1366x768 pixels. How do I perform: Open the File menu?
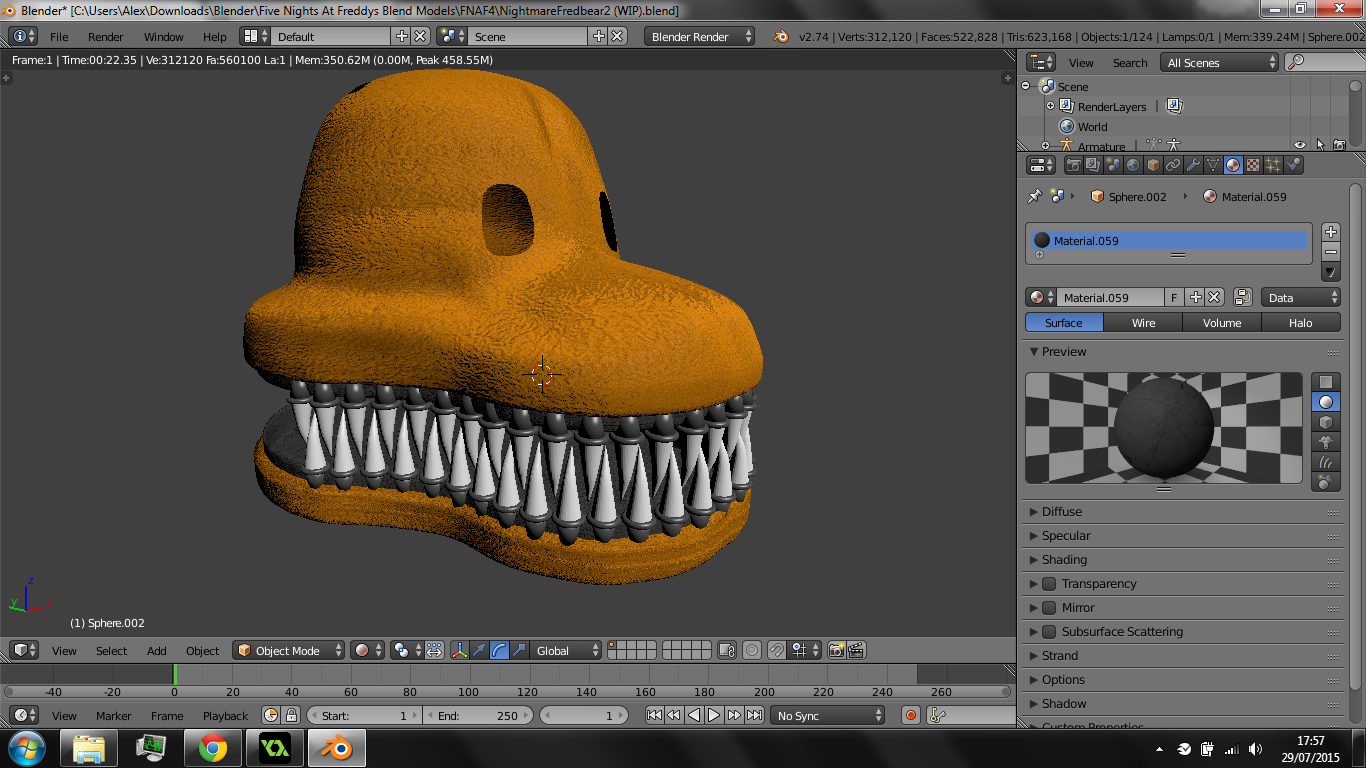click(x=59, y=36)
